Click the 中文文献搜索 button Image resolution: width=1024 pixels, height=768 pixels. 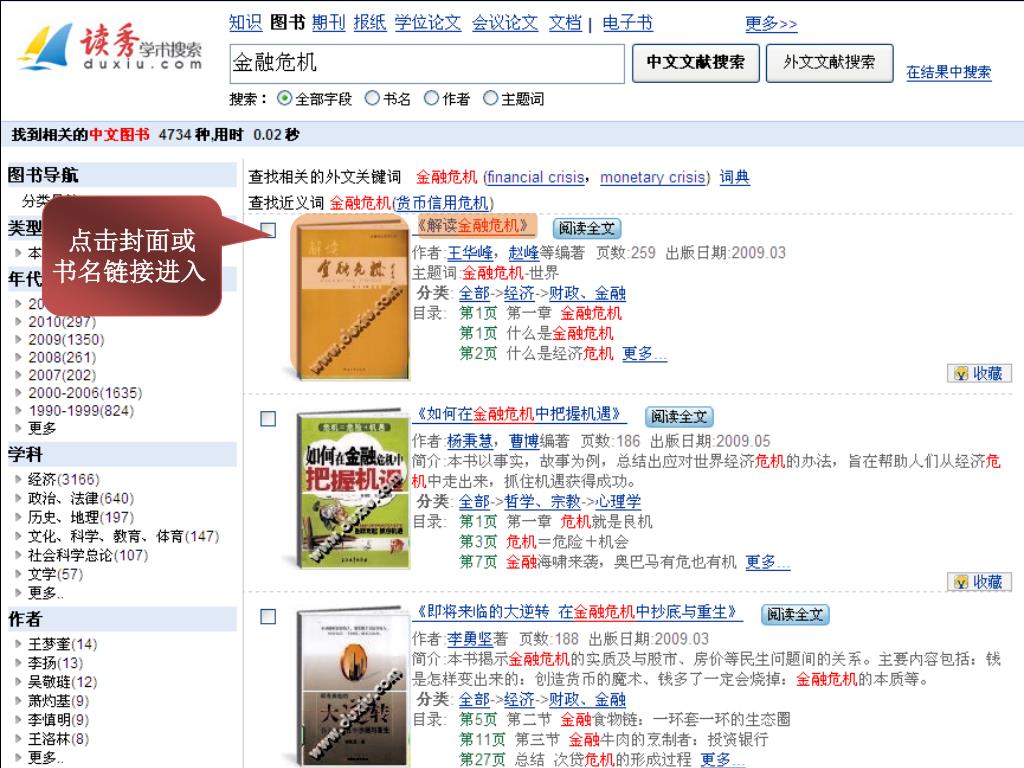click(x=696, y=63)
